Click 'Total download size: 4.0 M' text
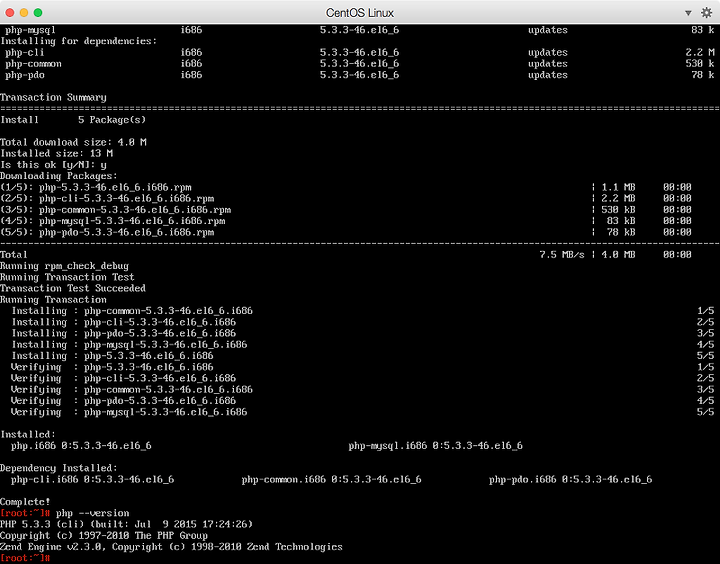Image resolution: width=720 pixels, height=564 pixels. point(73,142)
